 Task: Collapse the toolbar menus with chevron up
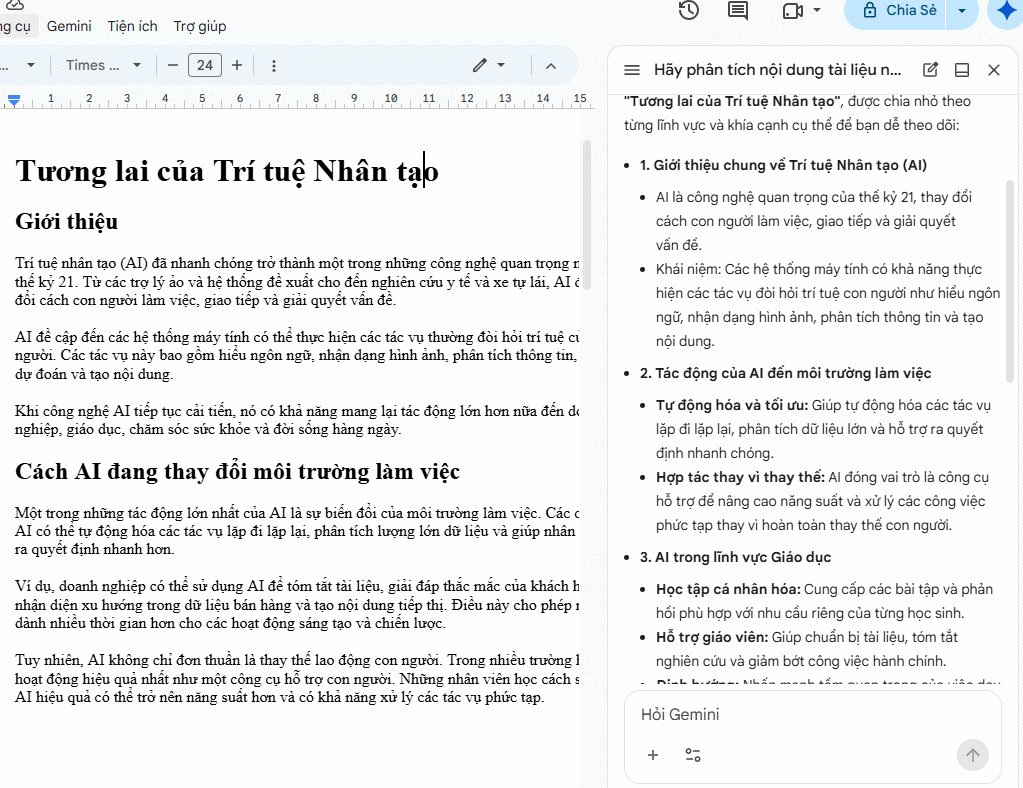(551, 66)
